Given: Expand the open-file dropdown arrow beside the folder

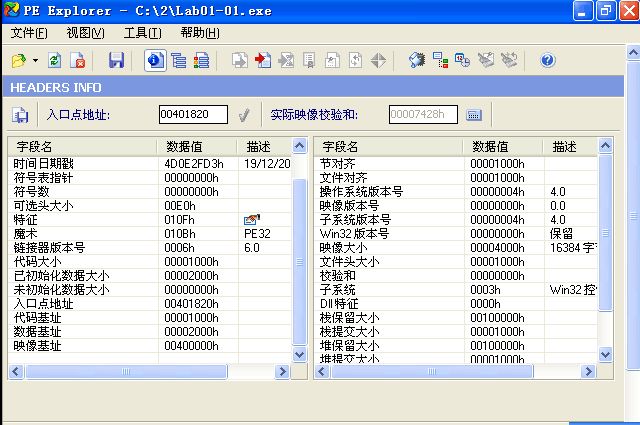Looking at the screenshot, I should 36,61.
